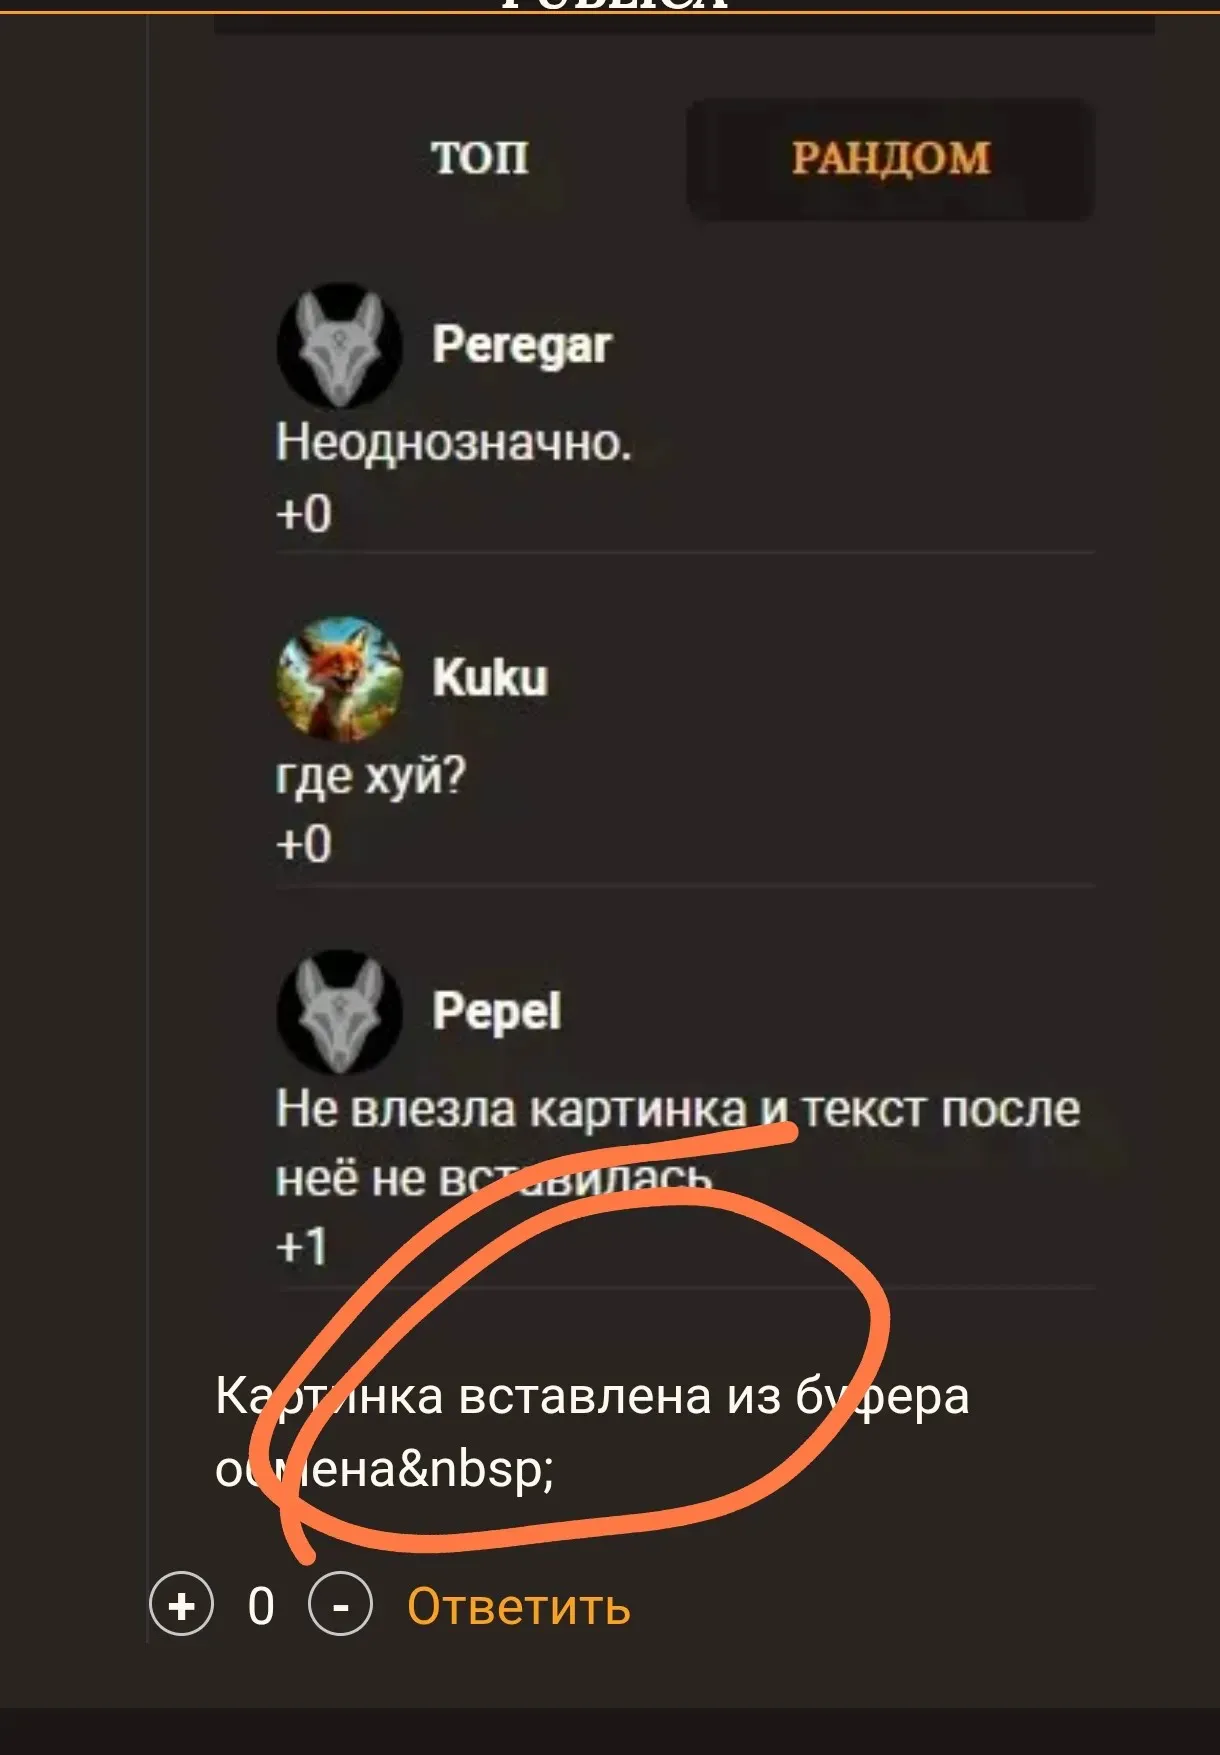Downvote the comment with minus icon

[x=340, y=1606]
